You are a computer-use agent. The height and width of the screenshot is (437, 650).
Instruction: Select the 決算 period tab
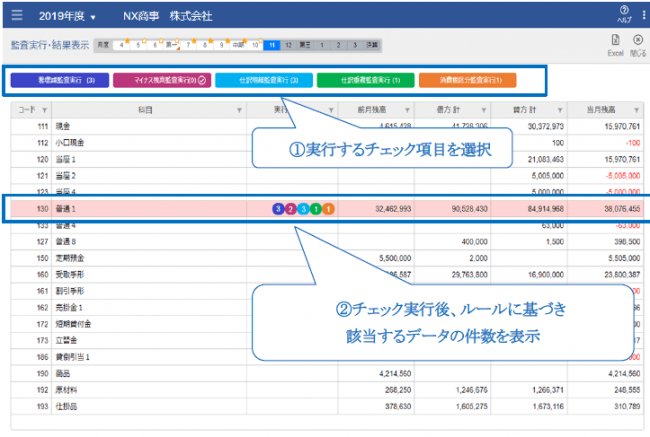tap(372, 45)
